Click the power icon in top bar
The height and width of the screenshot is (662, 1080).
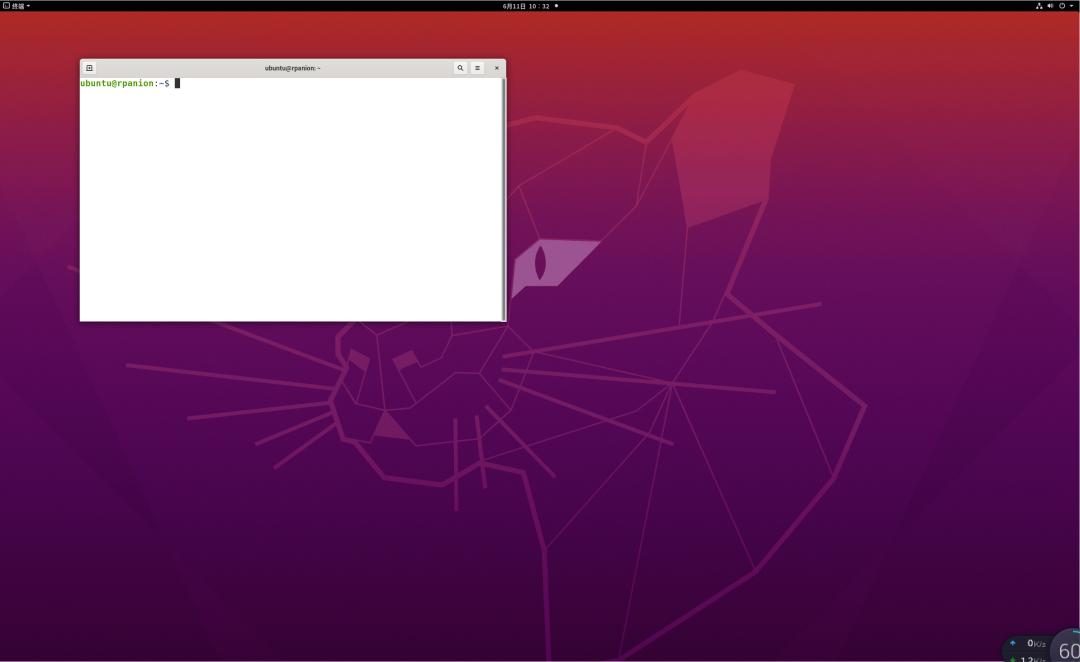(1062, 6)
